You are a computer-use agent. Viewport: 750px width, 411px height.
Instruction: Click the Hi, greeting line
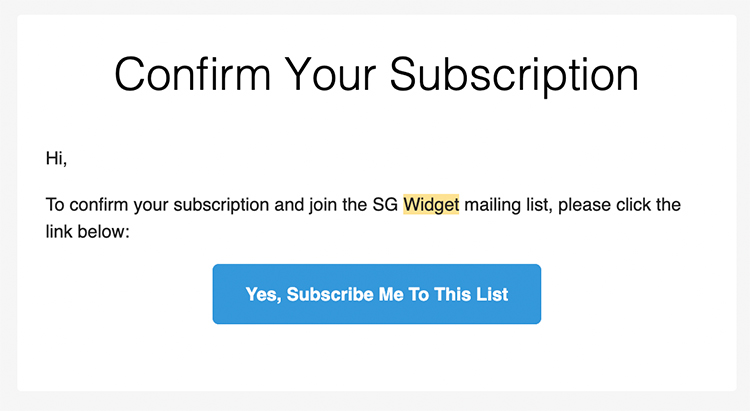pyautogui.click(x=56, y=158)
